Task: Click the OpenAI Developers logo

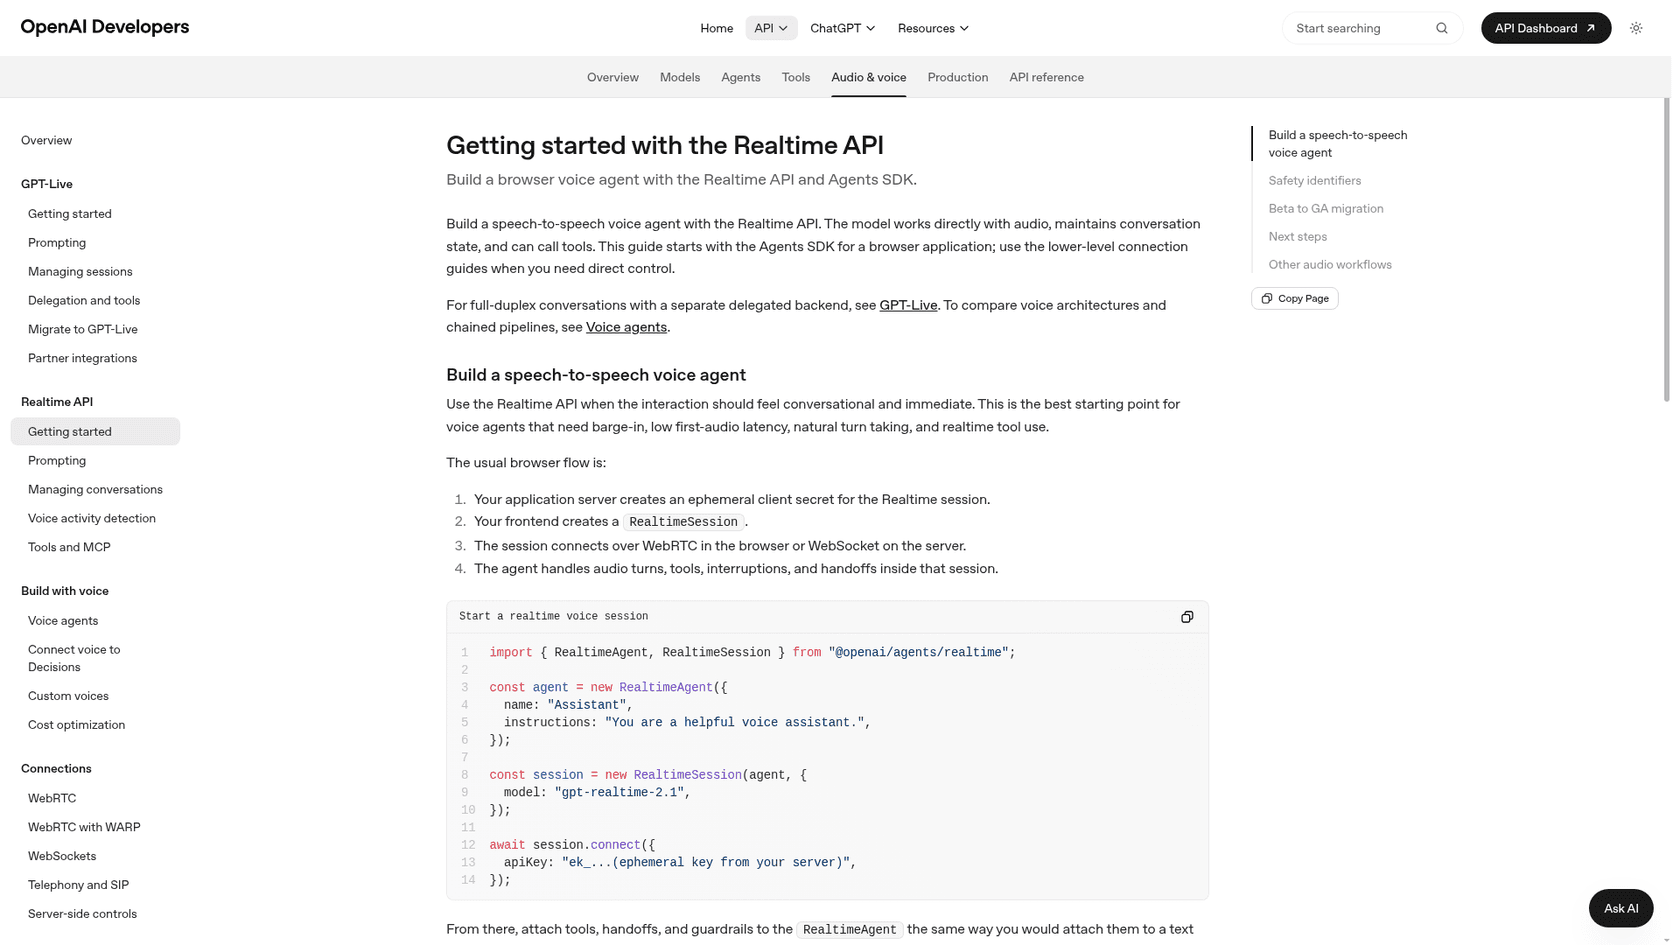Action: (105, 27)
